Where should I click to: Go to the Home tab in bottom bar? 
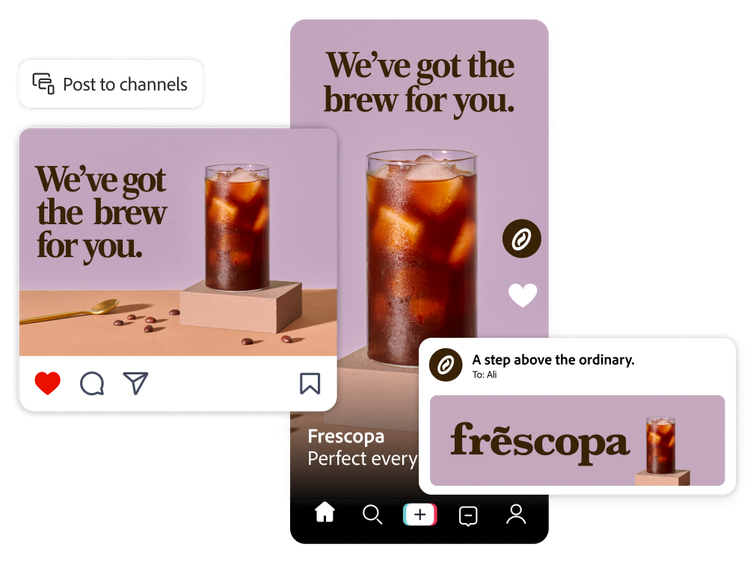(325, 512)
